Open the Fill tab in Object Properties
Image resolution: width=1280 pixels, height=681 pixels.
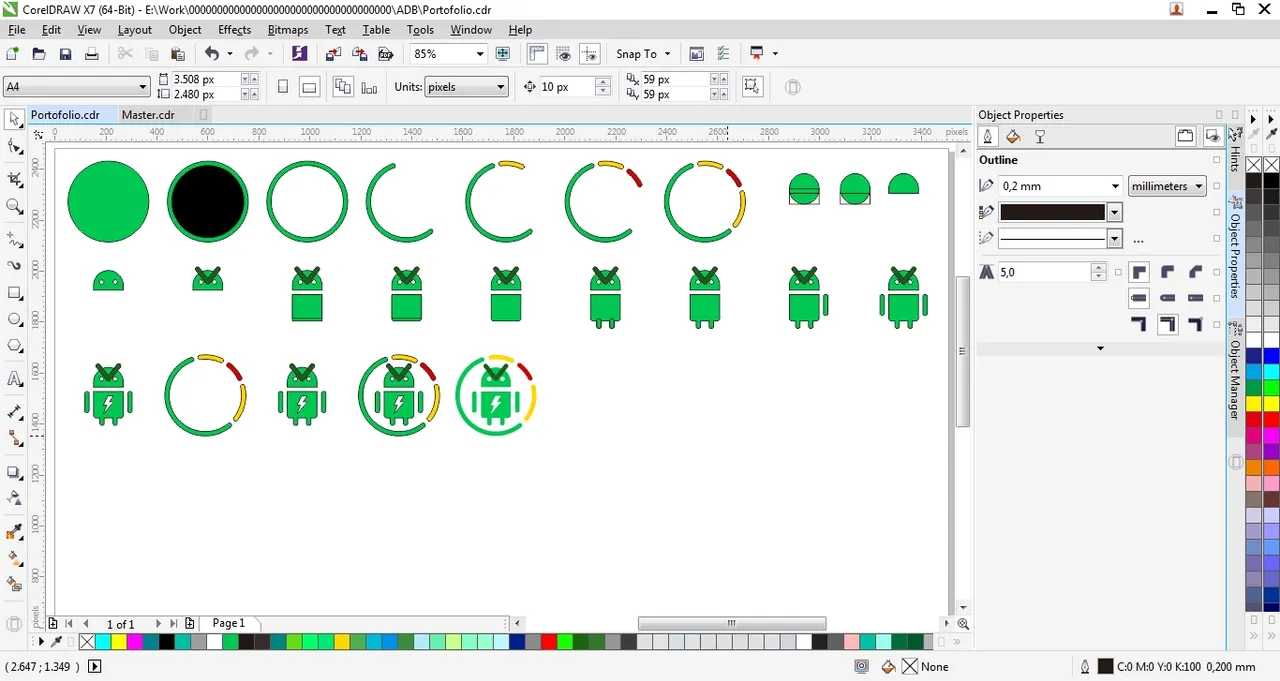click(1013, 137)
